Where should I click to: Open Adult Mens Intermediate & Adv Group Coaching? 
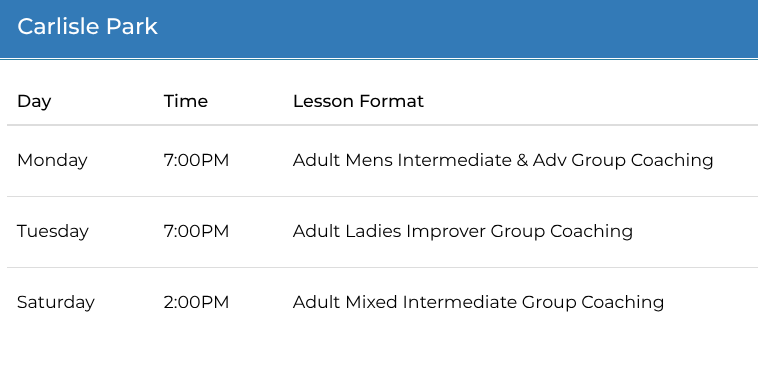(x=503, y=161)
